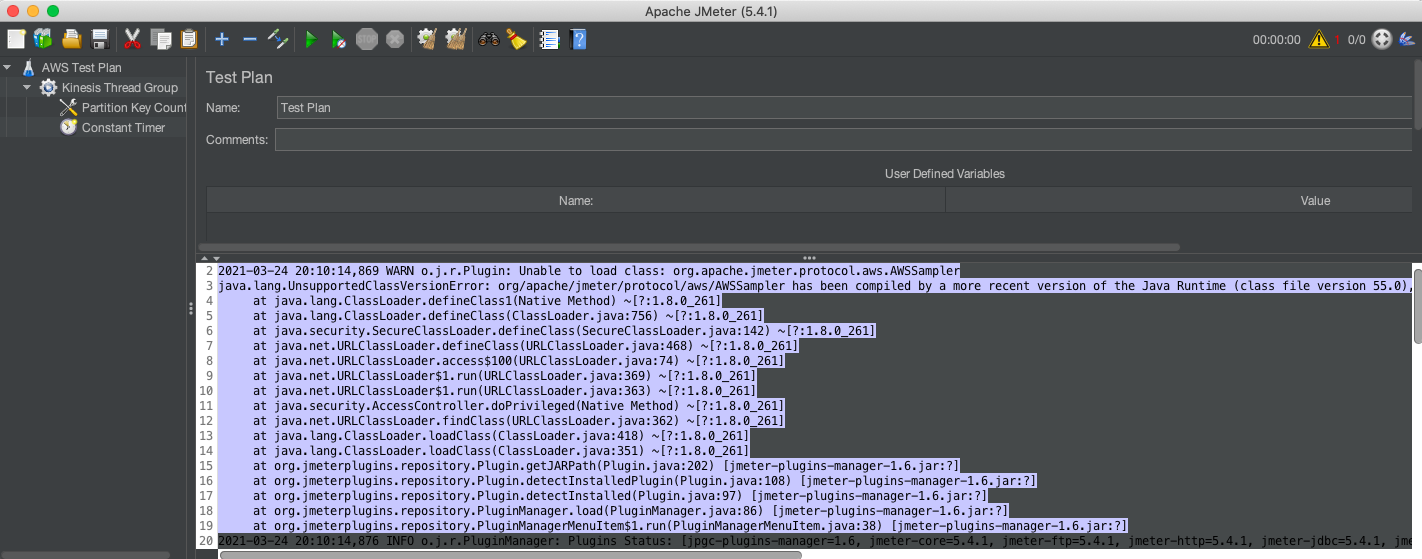The width and height of the screenshot is (1422, 559).
Task: Click the split pane divider dots handle
Action: [809, 258]
